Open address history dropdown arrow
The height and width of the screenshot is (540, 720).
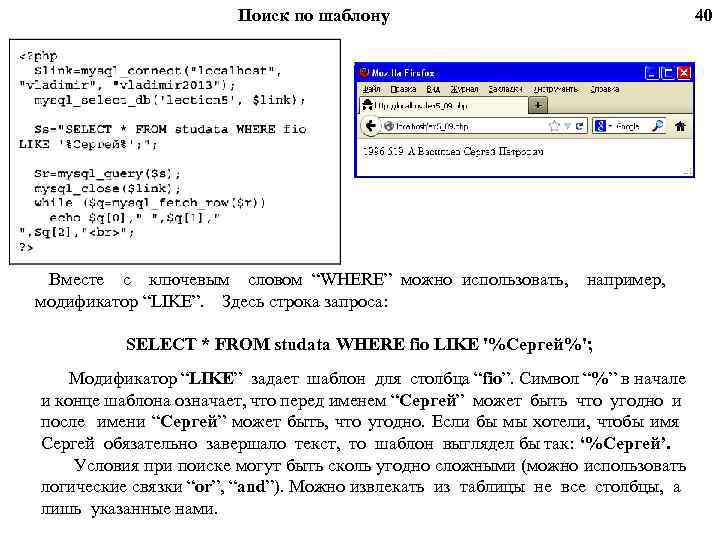[x=568, y=126]
